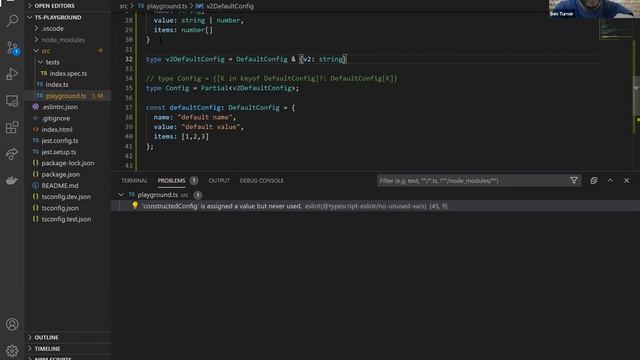Open the Accounts menu icon
This screenshot has width=640, height=360.
click(x=12, y=324)
